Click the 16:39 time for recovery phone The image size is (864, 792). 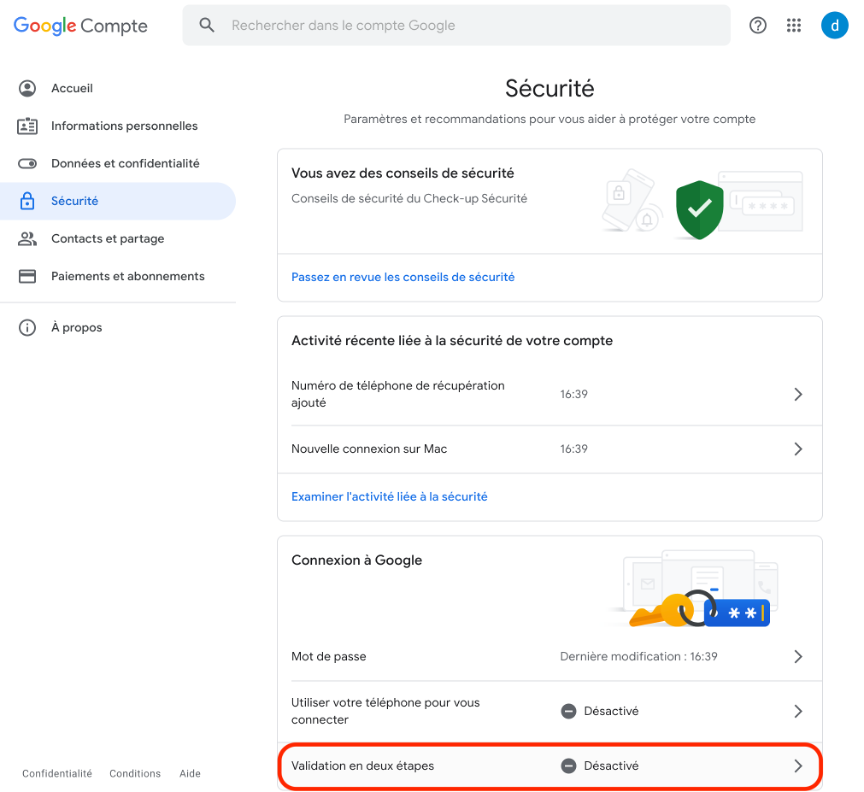point(574,394)
